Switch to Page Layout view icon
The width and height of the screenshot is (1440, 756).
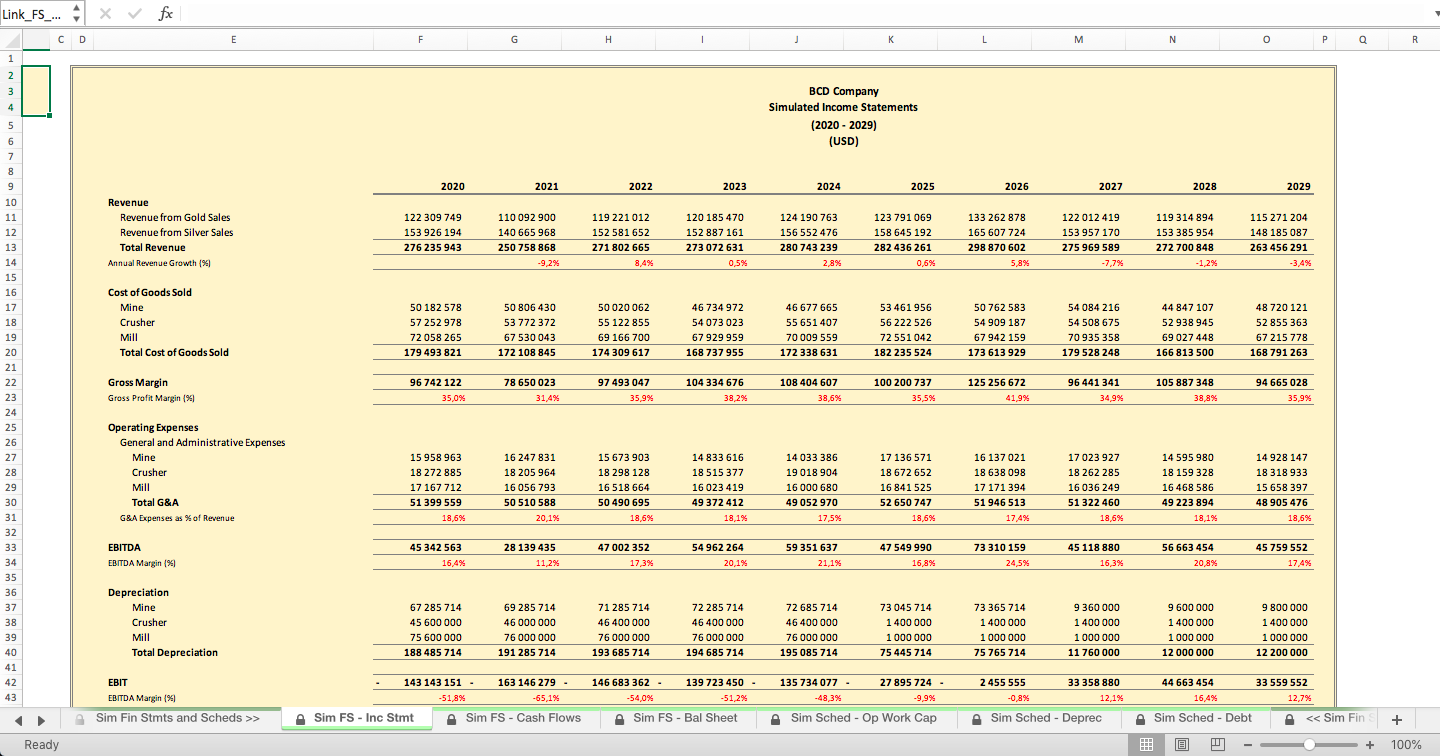[x=1182, y=744]
